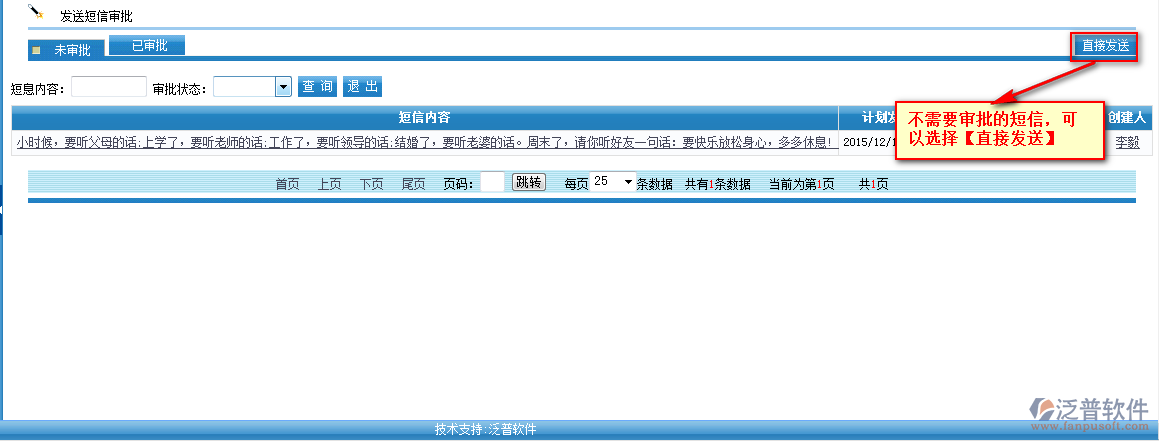Click the 短信内容 column header

(424, 118)
